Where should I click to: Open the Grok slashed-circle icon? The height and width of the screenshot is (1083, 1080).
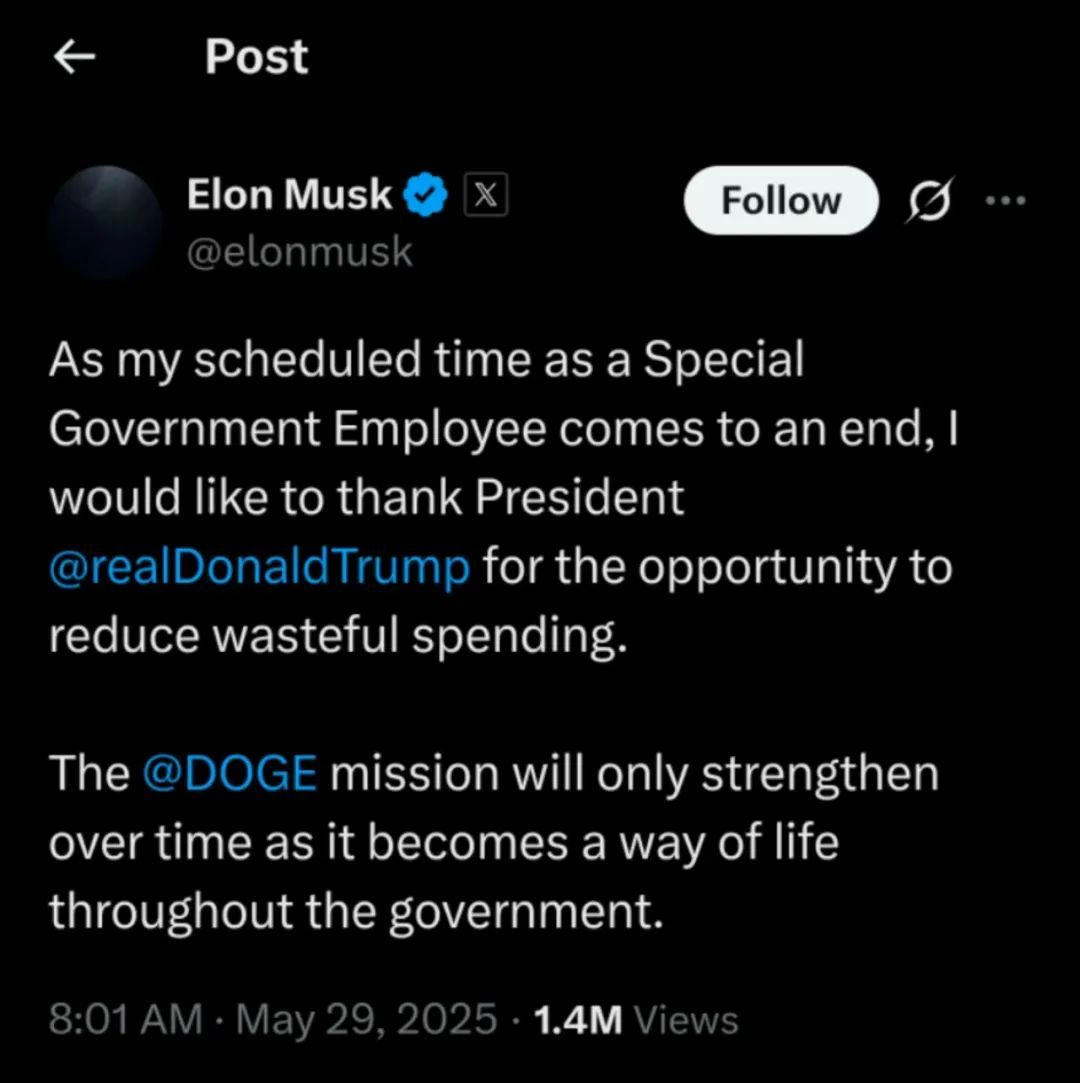pos(930,200)
